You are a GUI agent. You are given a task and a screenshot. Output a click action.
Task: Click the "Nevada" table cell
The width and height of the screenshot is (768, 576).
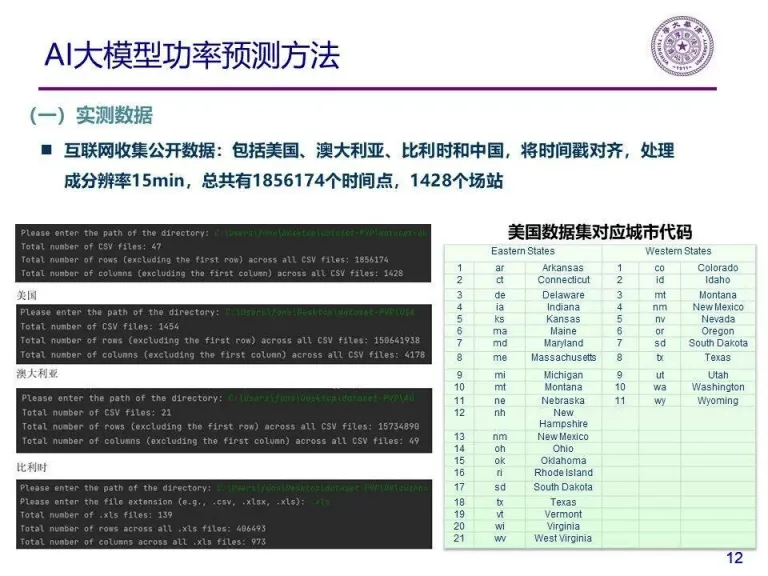(718, 319)
